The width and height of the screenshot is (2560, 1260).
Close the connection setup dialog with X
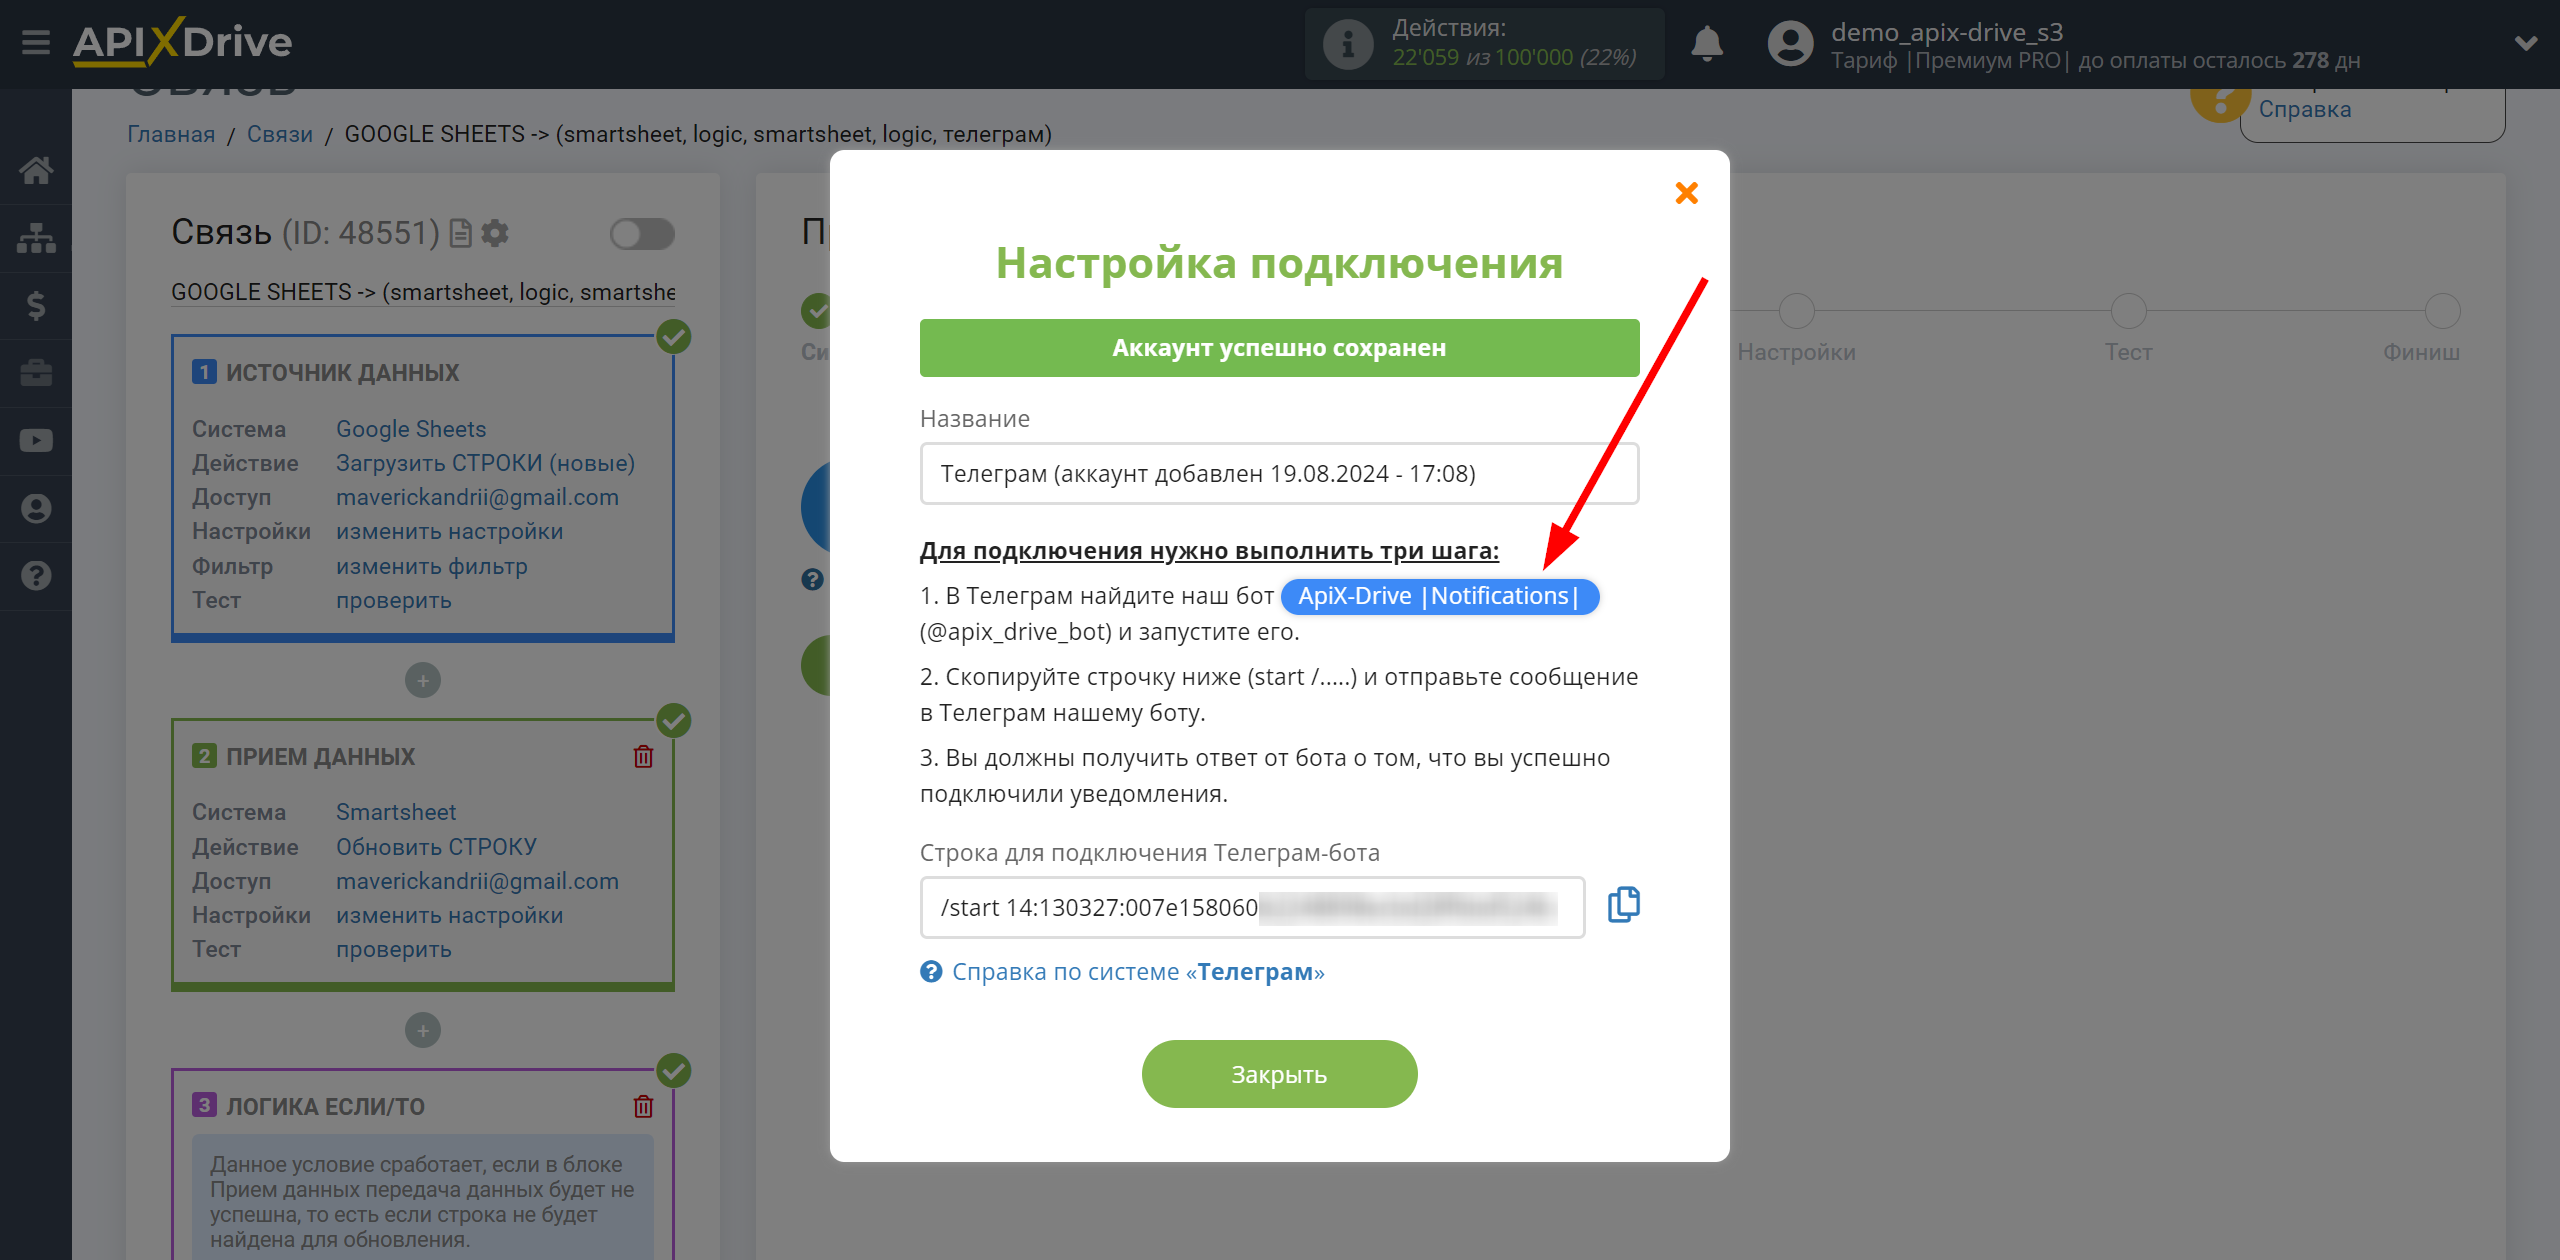click(1687, 193)
